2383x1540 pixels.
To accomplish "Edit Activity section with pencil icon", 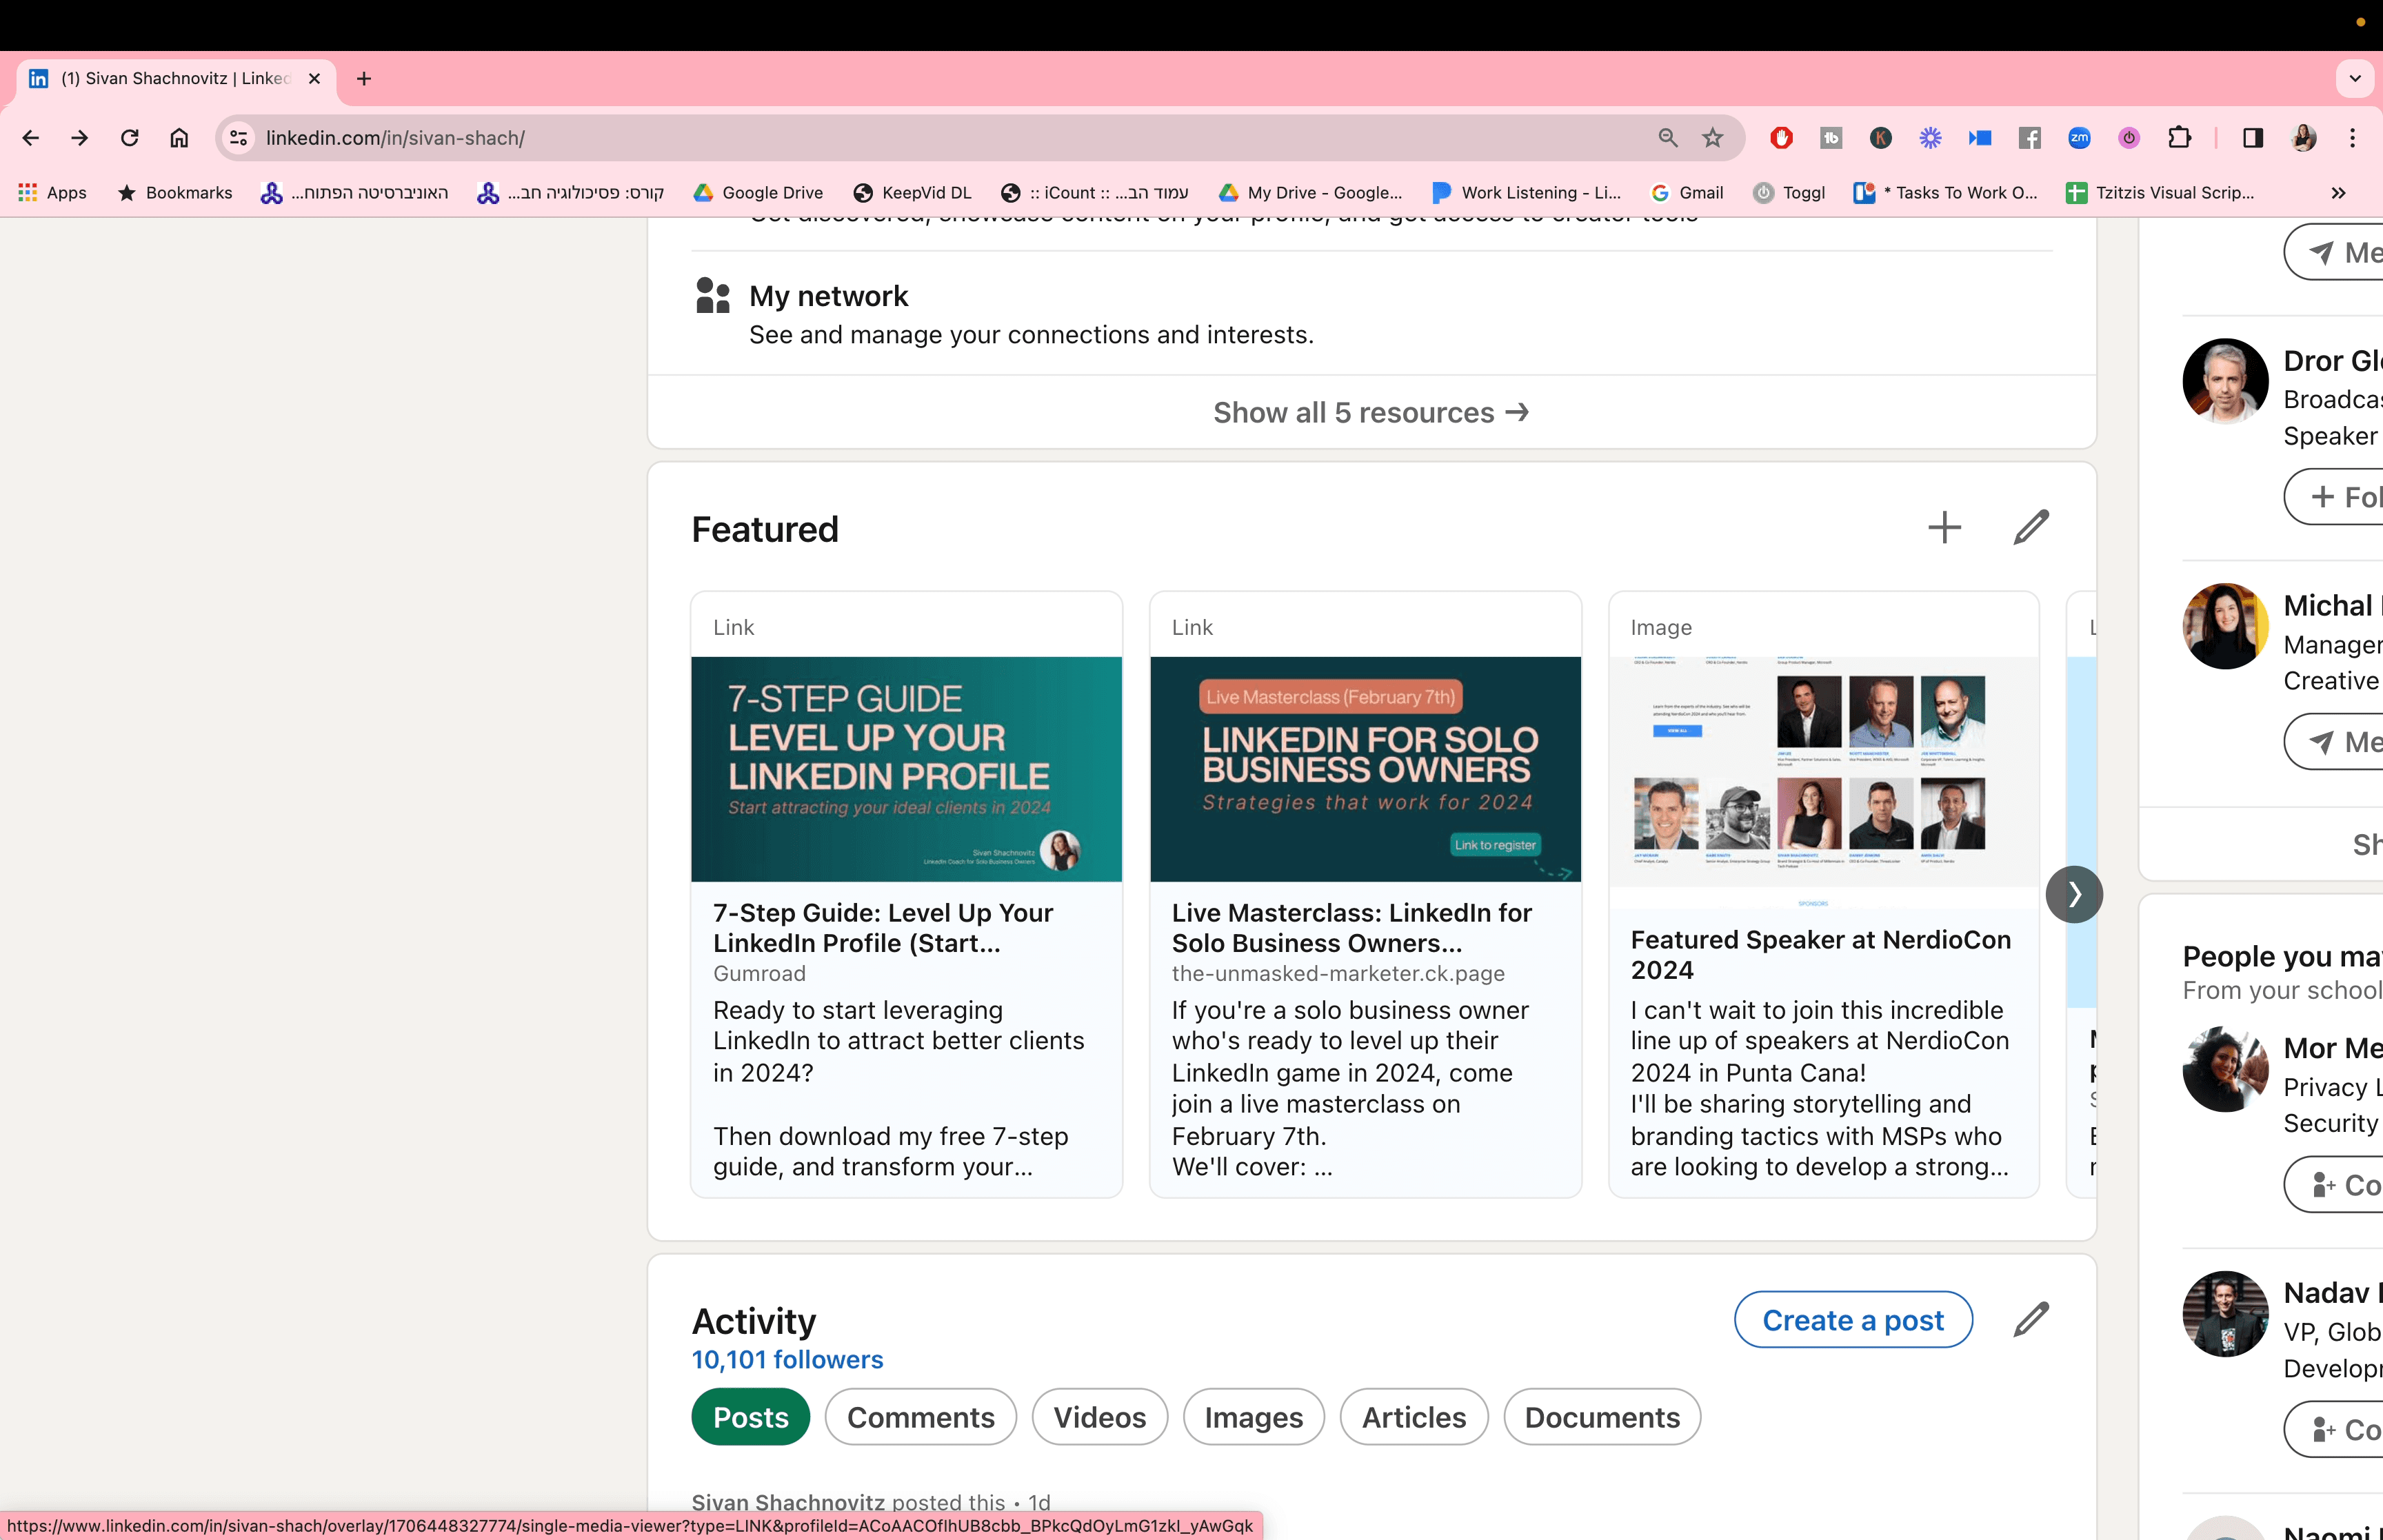I will pos(2031,1320).
